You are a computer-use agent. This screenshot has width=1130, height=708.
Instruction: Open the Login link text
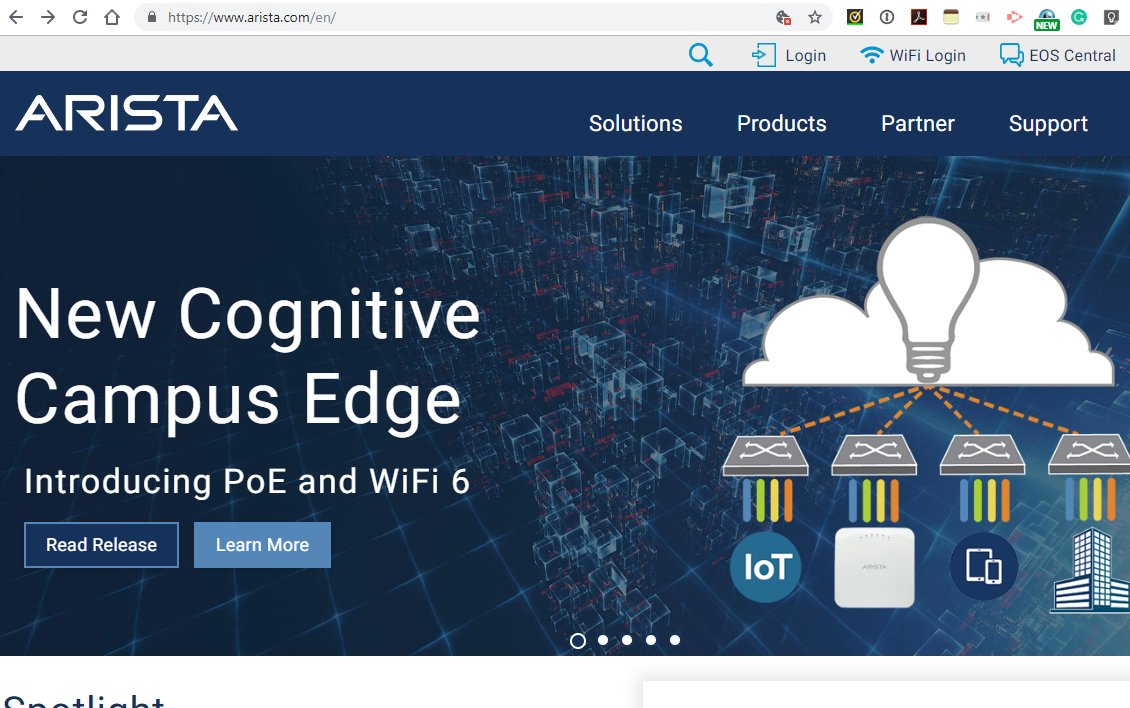point(806,56)
